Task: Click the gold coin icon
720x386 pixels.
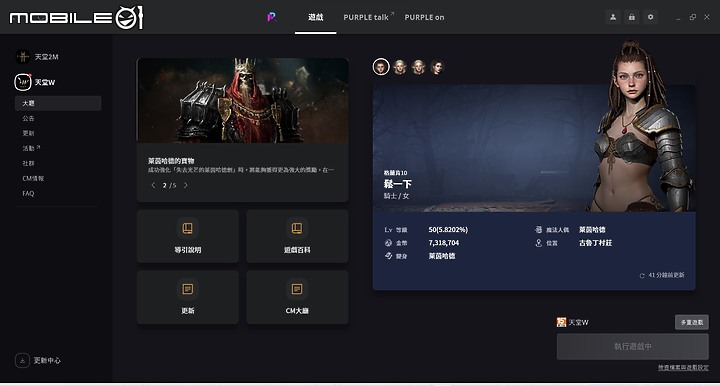Action: click(x=388, y=243)
